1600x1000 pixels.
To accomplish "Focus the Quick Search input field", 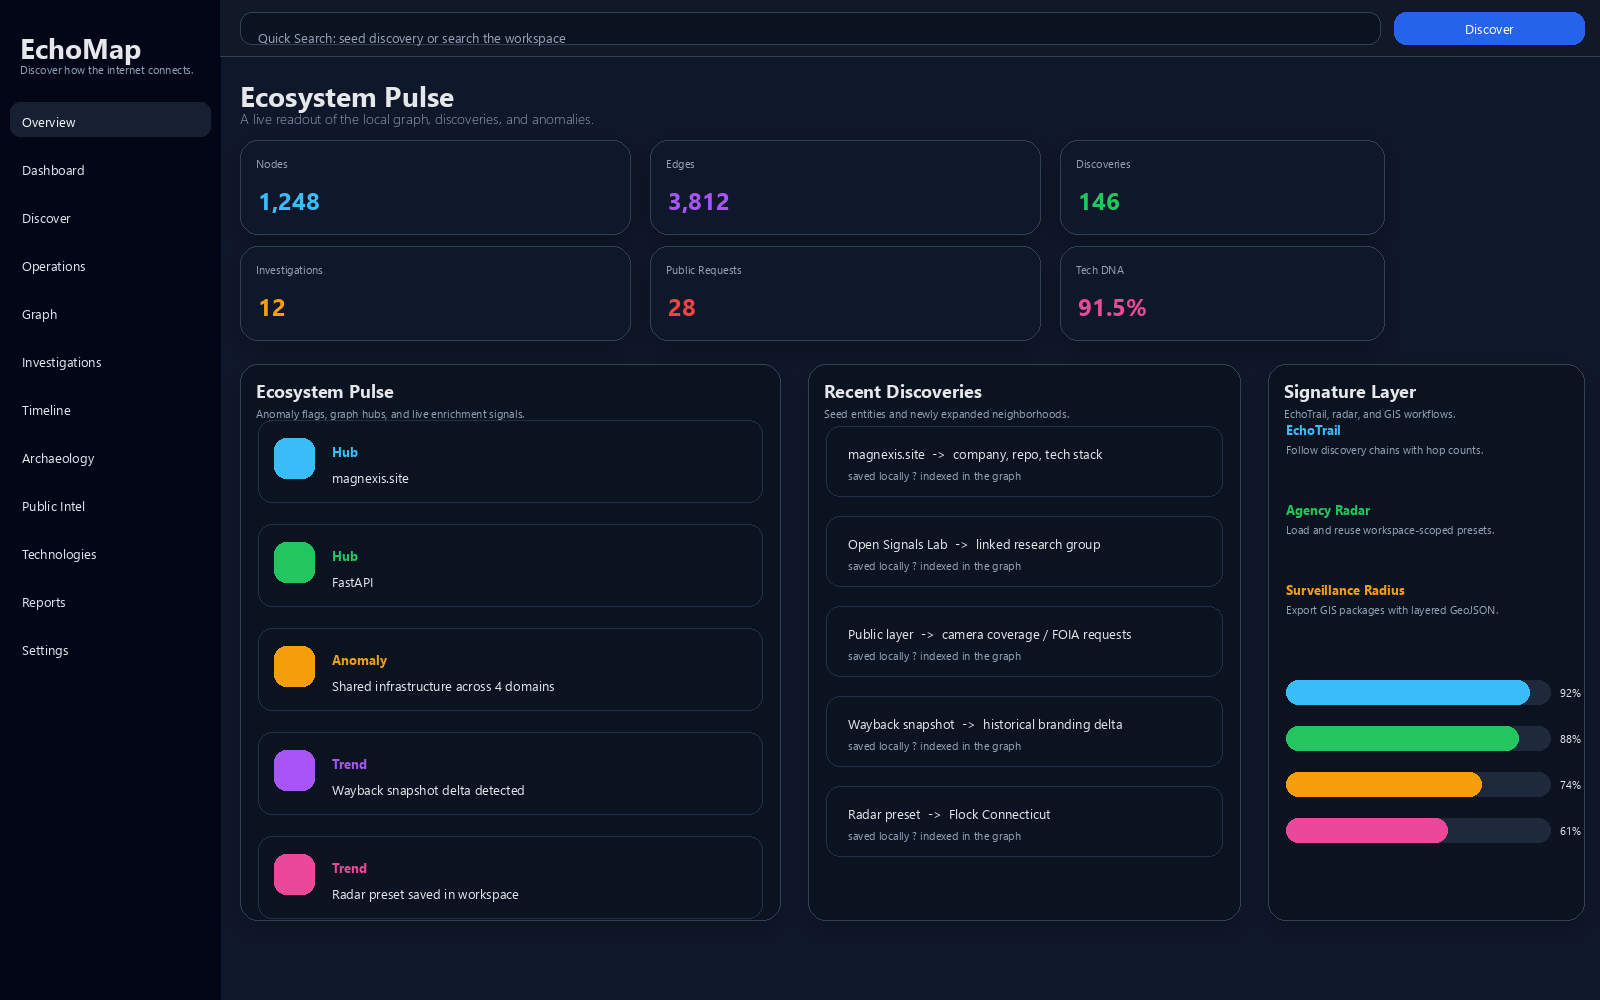I will click(x=810, y=29).
